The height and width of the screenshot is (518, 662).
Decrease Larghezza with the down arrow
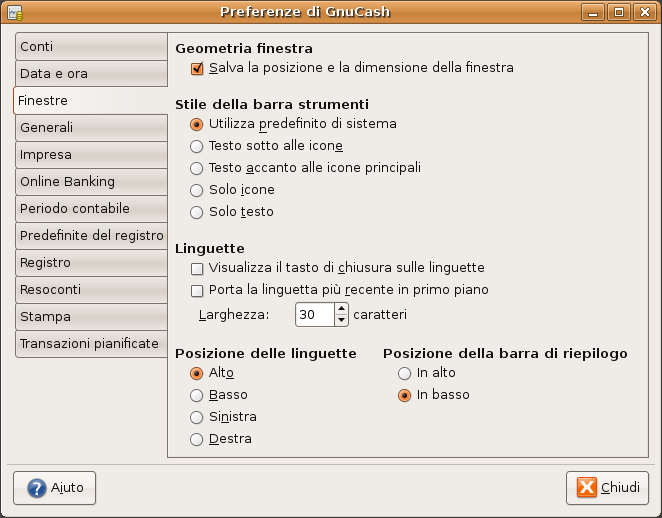(341, 320)
